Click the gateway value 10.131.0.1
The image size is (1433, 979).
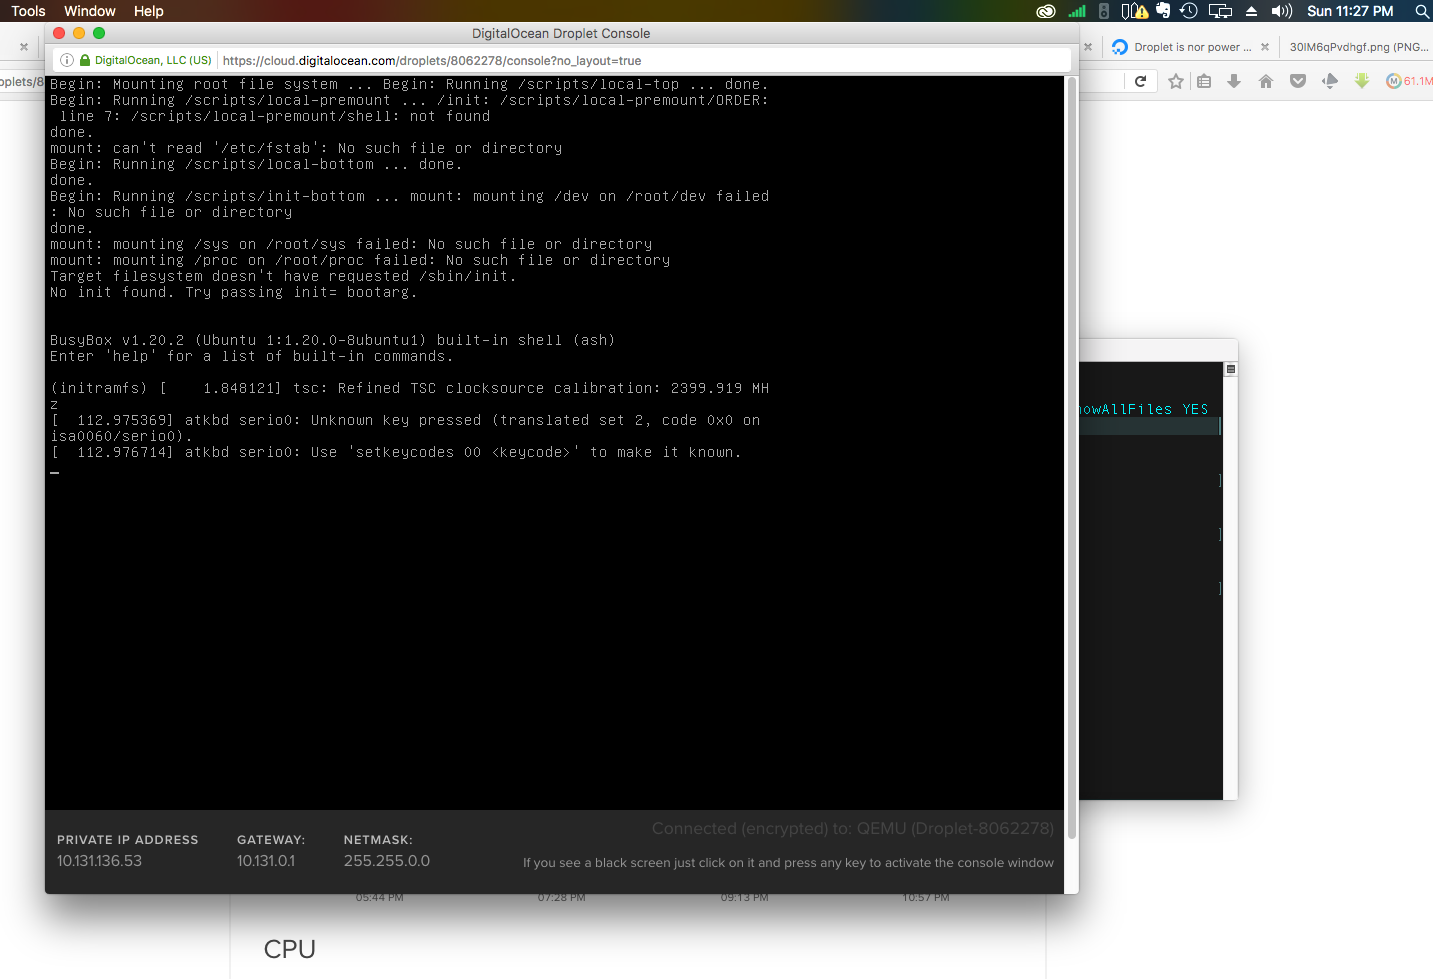[x=266, y=861]
